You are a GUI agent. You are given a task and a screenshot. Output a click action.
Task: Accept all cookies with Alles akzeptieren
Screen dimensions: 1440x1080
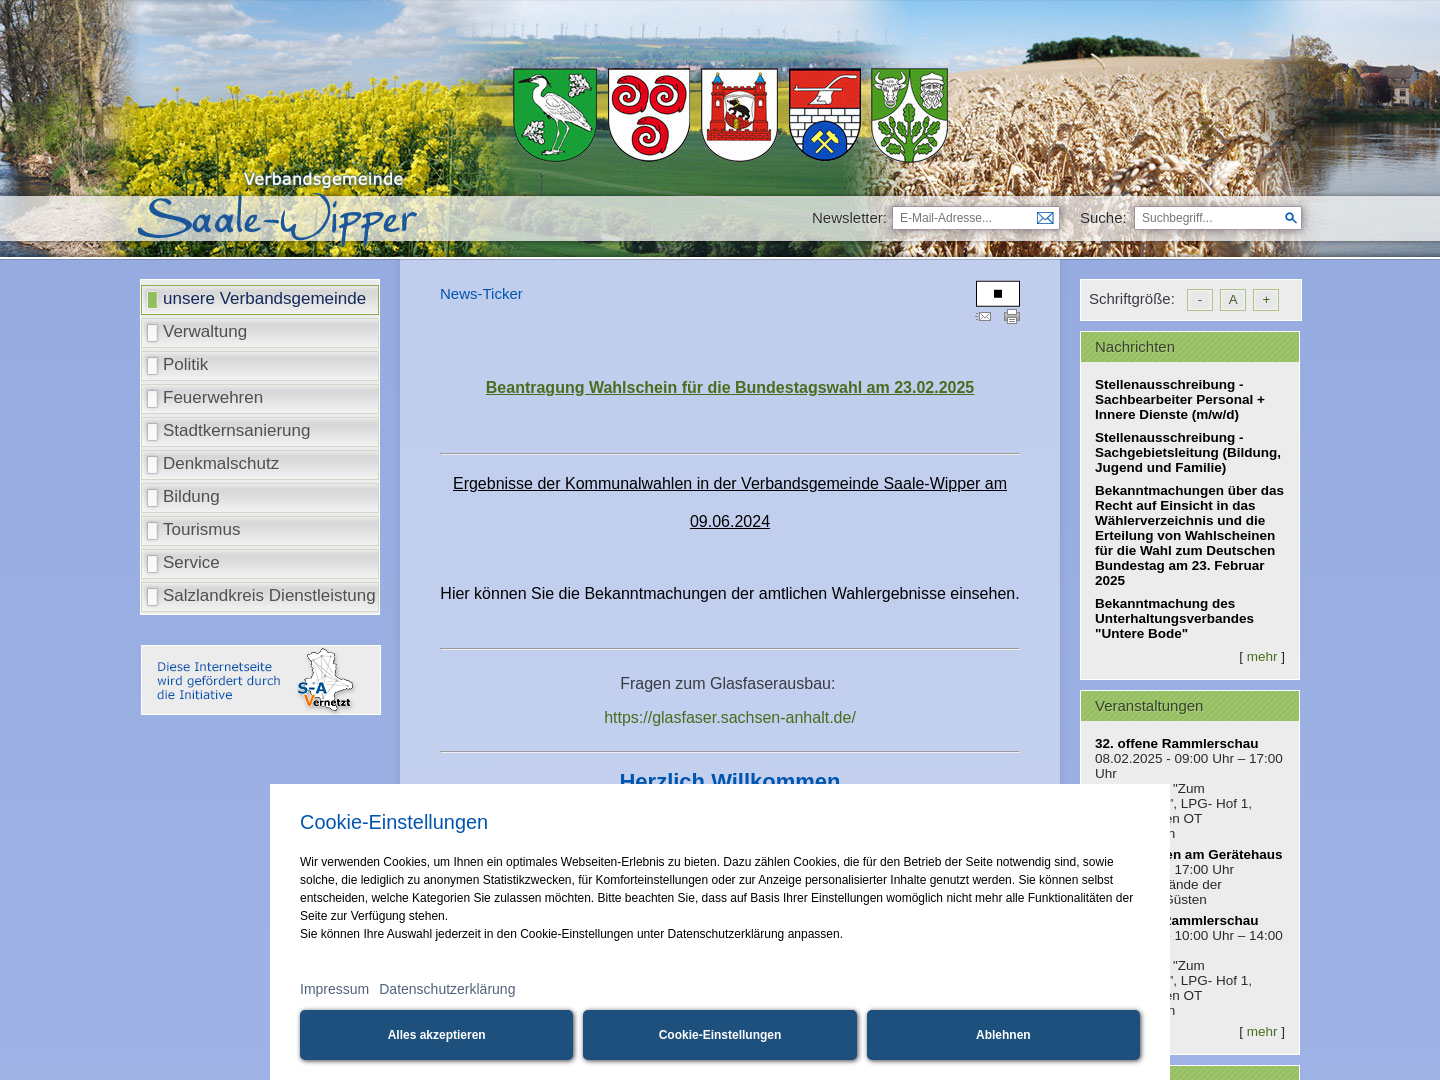[x=437, y=1035]
